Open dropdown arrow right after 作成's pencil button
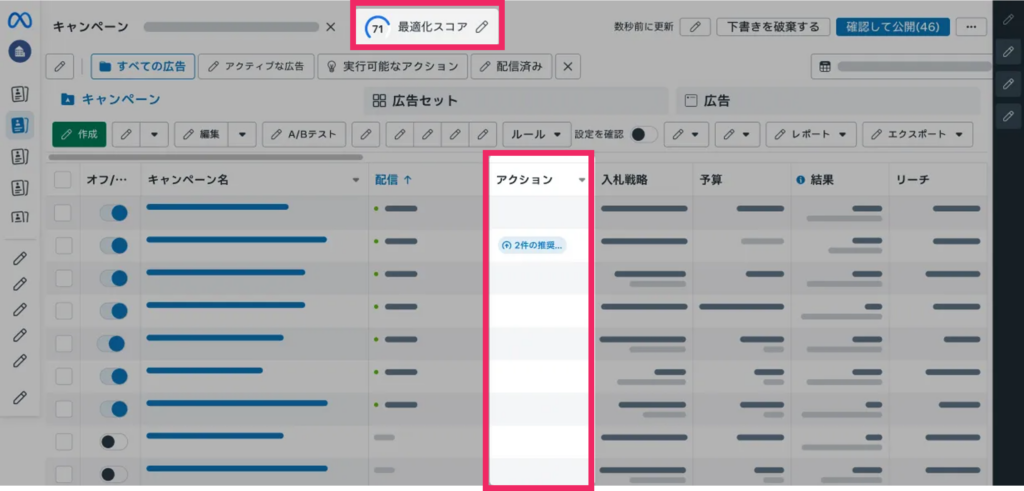Screen dimensions: 1024x491 [155, 134]
